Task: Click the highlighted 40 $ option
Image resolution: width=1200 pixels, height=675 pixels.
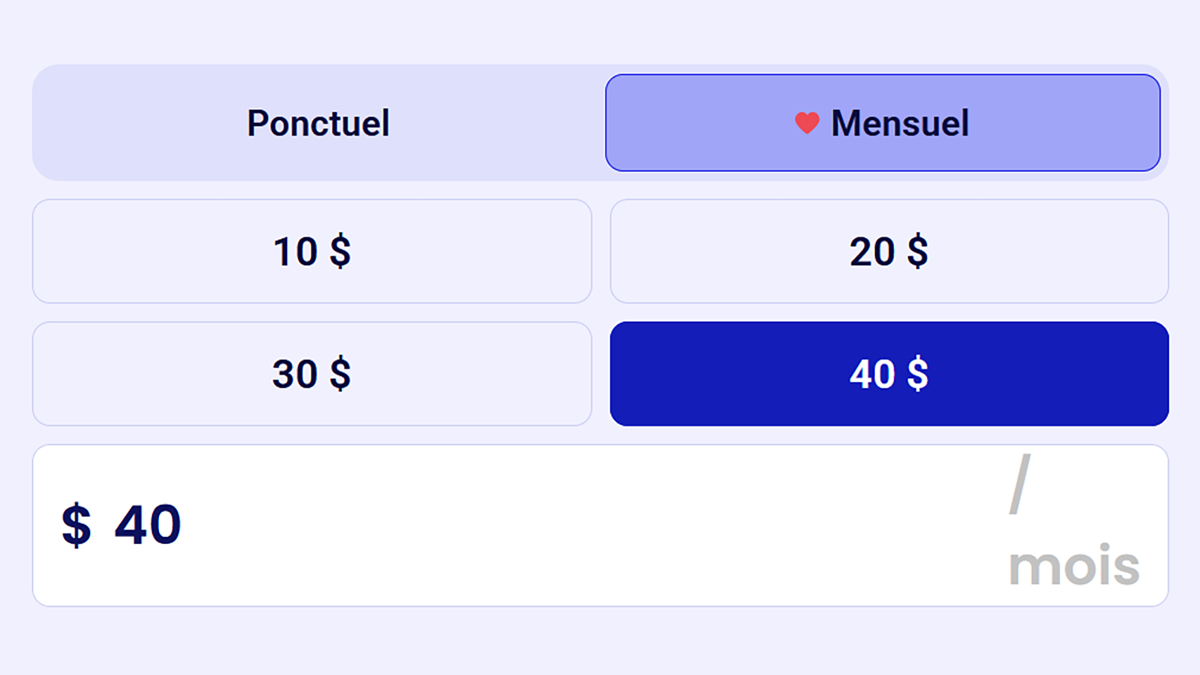Action: [x=888, y=373]
